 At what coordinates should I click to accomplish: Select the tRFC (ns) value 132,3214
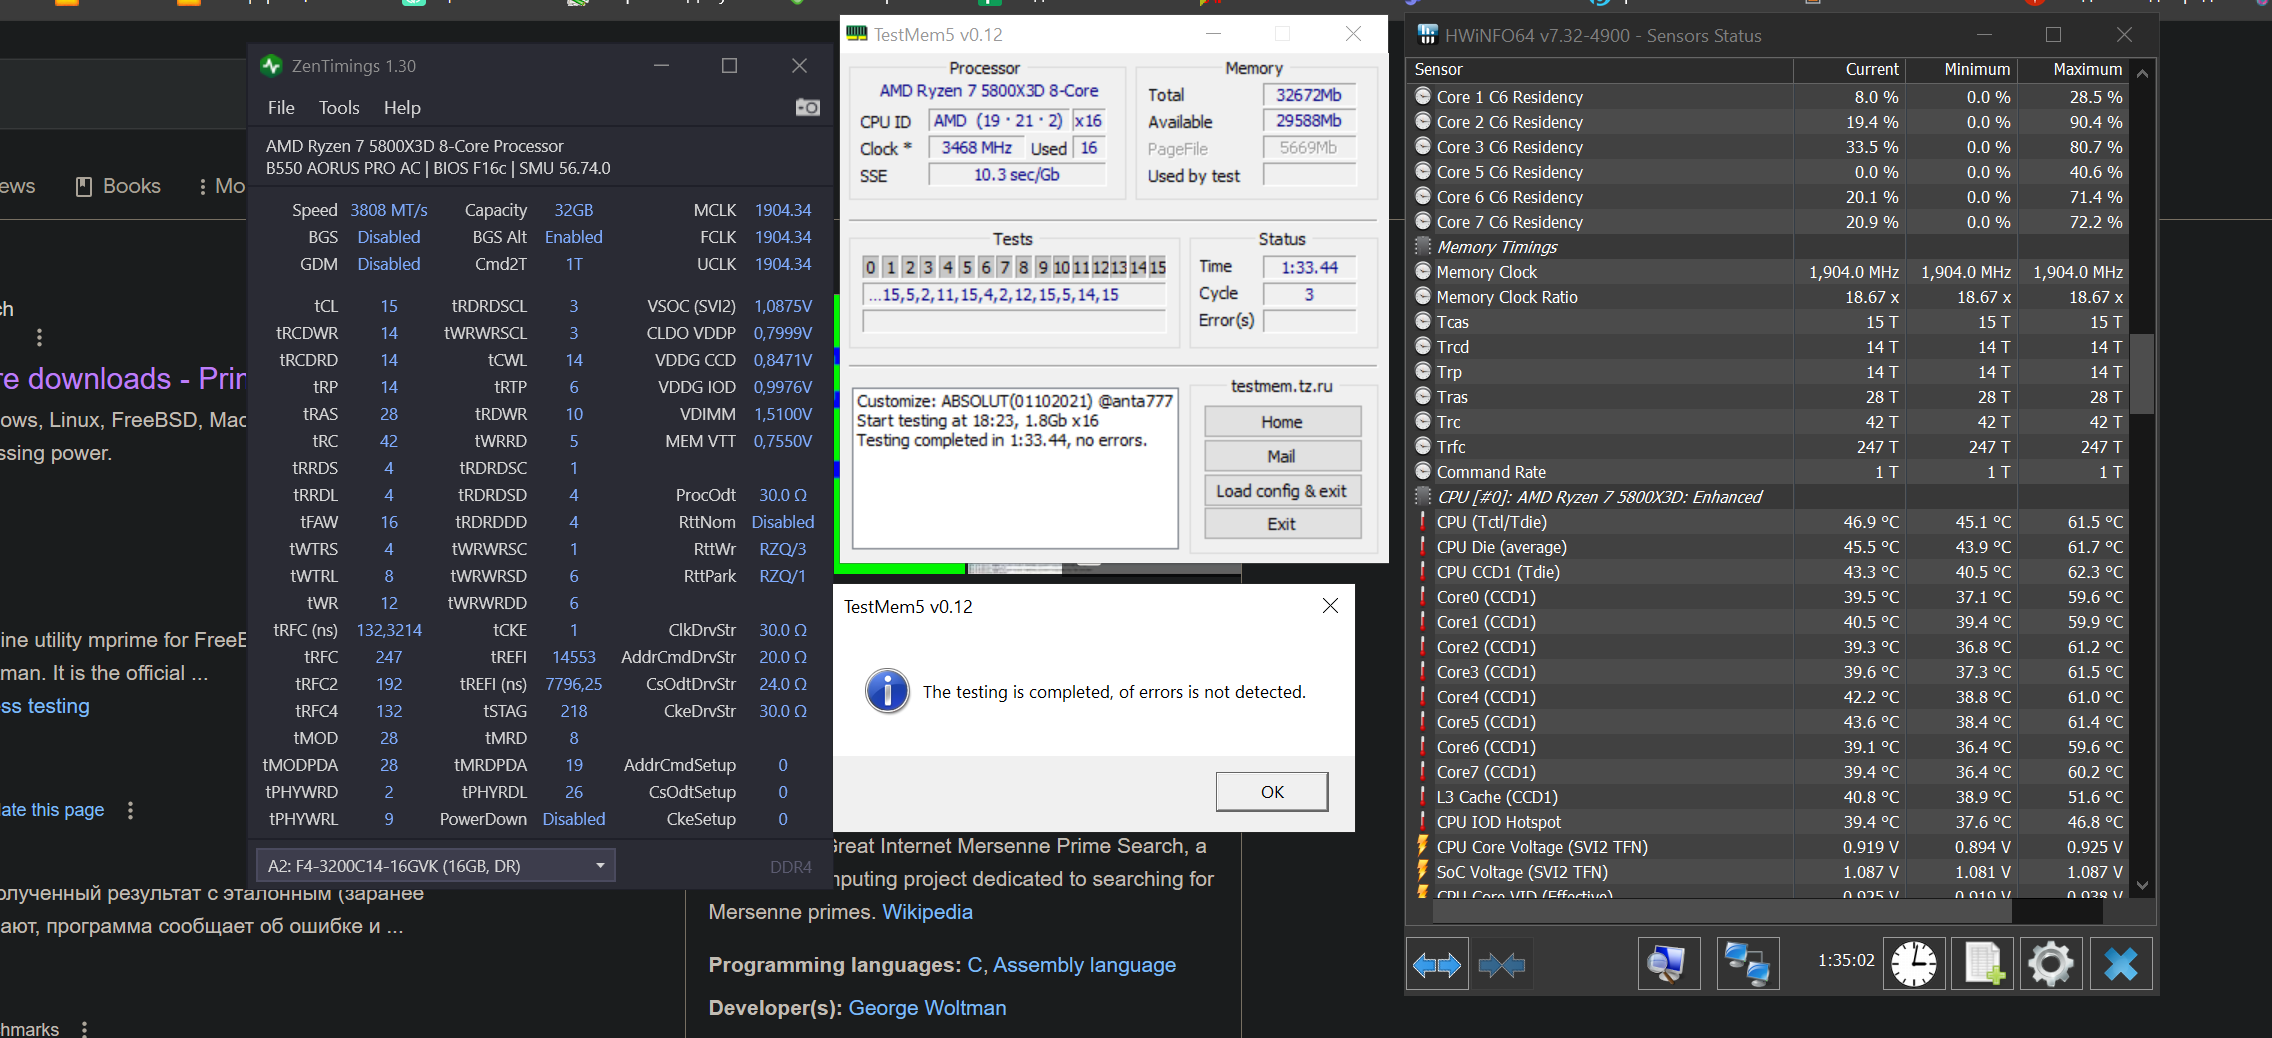tap(389, 630)
